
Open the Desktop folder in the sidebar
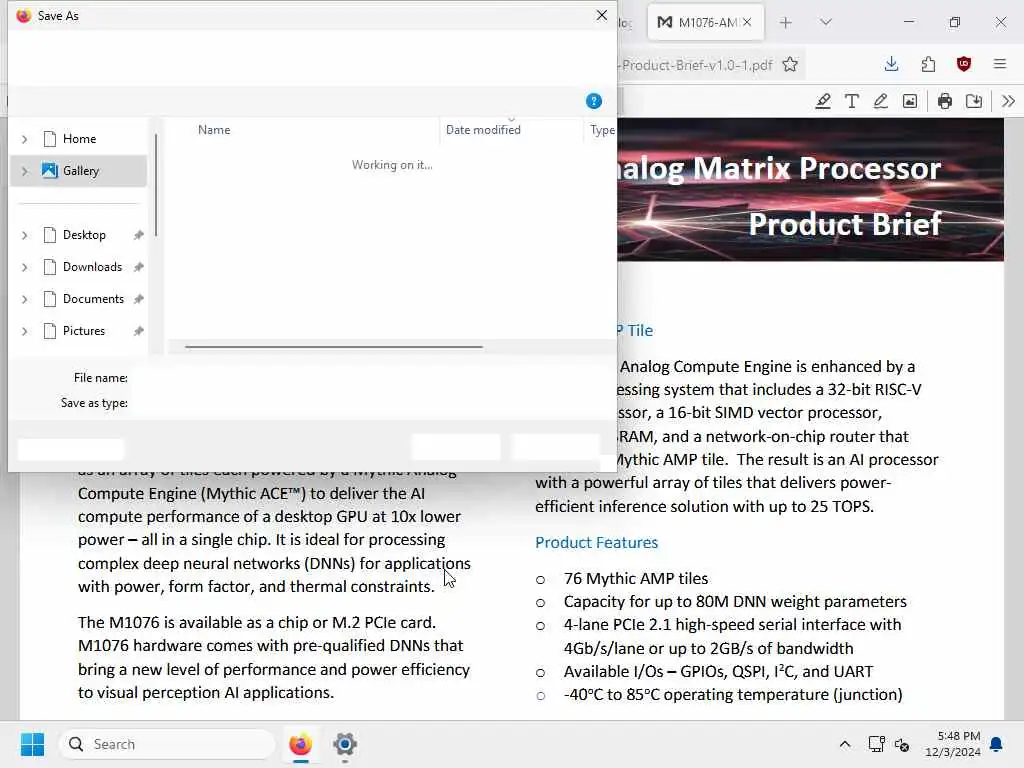[x=84, y=234]
